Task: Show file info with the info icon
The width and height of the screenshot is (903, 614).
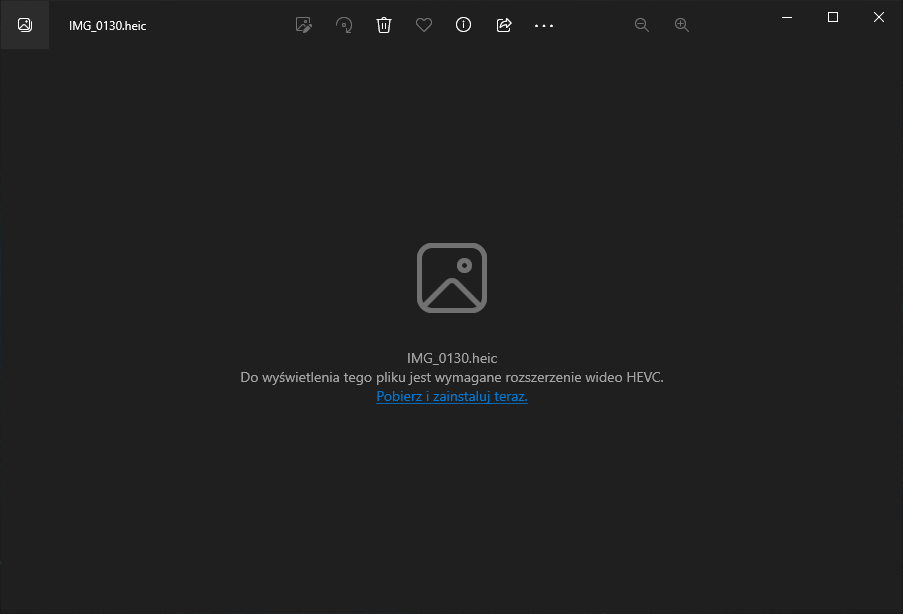Action: click(x=464, y=25)
